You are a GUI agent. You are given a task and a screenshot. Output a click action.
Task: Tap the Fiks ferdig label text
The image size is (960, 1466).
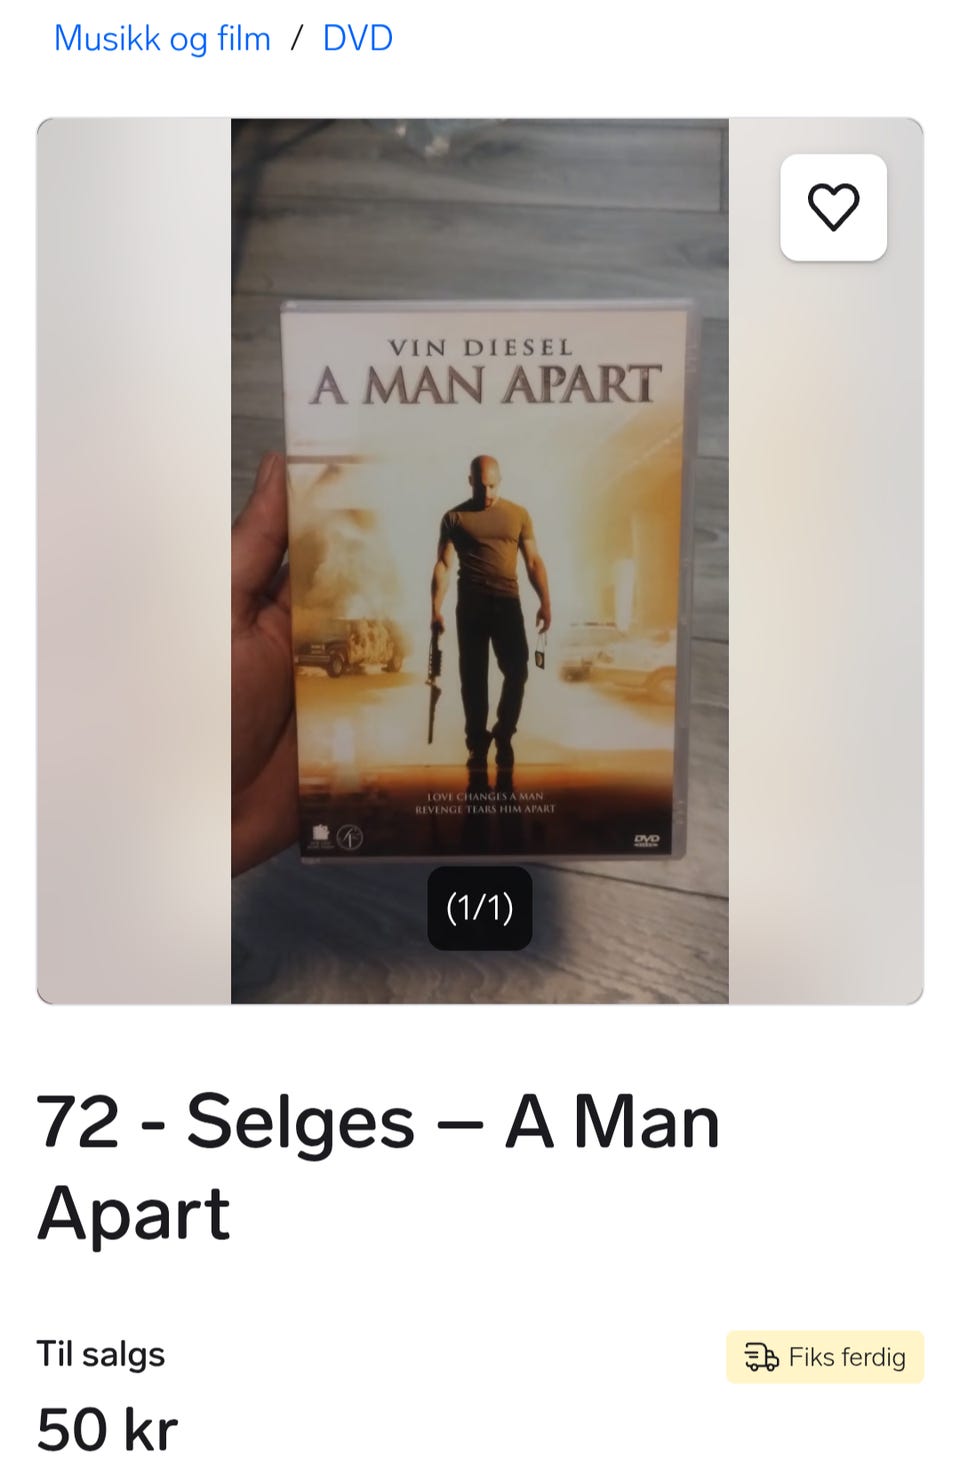click(847, 1357)
